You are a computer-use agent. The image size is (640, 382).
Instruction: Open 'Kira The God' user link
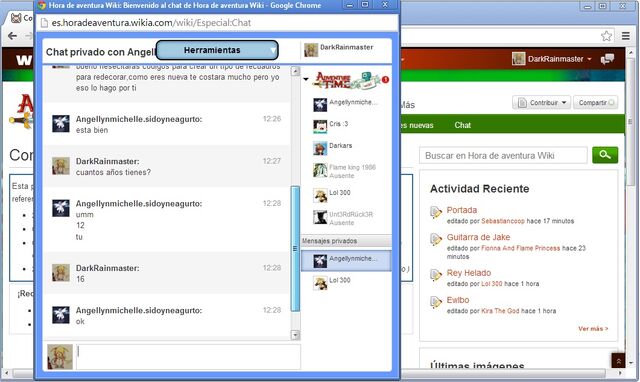tap(500, 311)
